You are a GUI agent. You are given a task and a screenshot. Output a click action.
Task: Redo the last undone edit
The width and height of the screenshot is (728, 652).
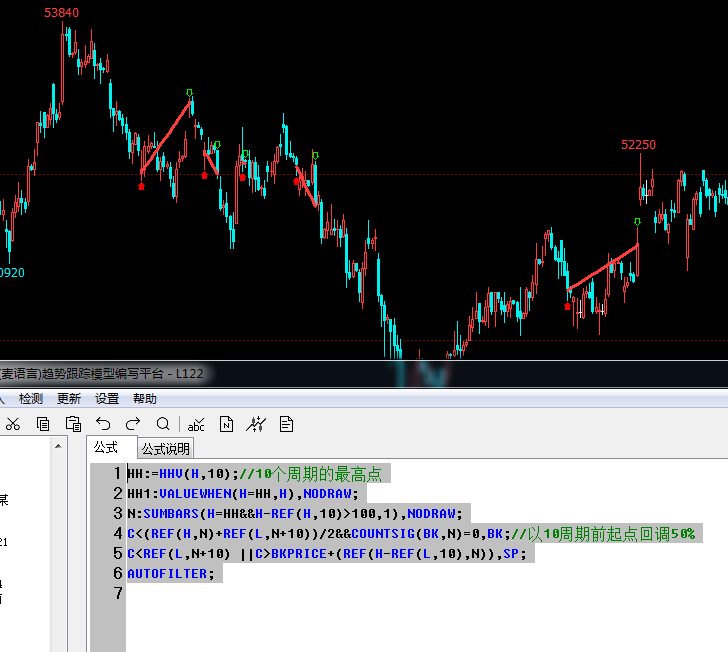click(x=133, y=424)
